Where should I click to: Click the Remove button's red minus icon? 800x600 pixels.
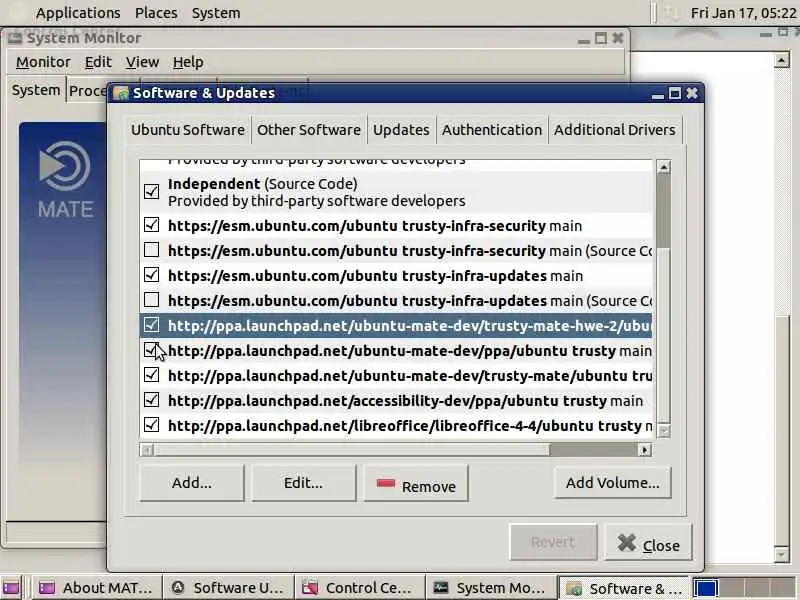click(x=386, y=483)
